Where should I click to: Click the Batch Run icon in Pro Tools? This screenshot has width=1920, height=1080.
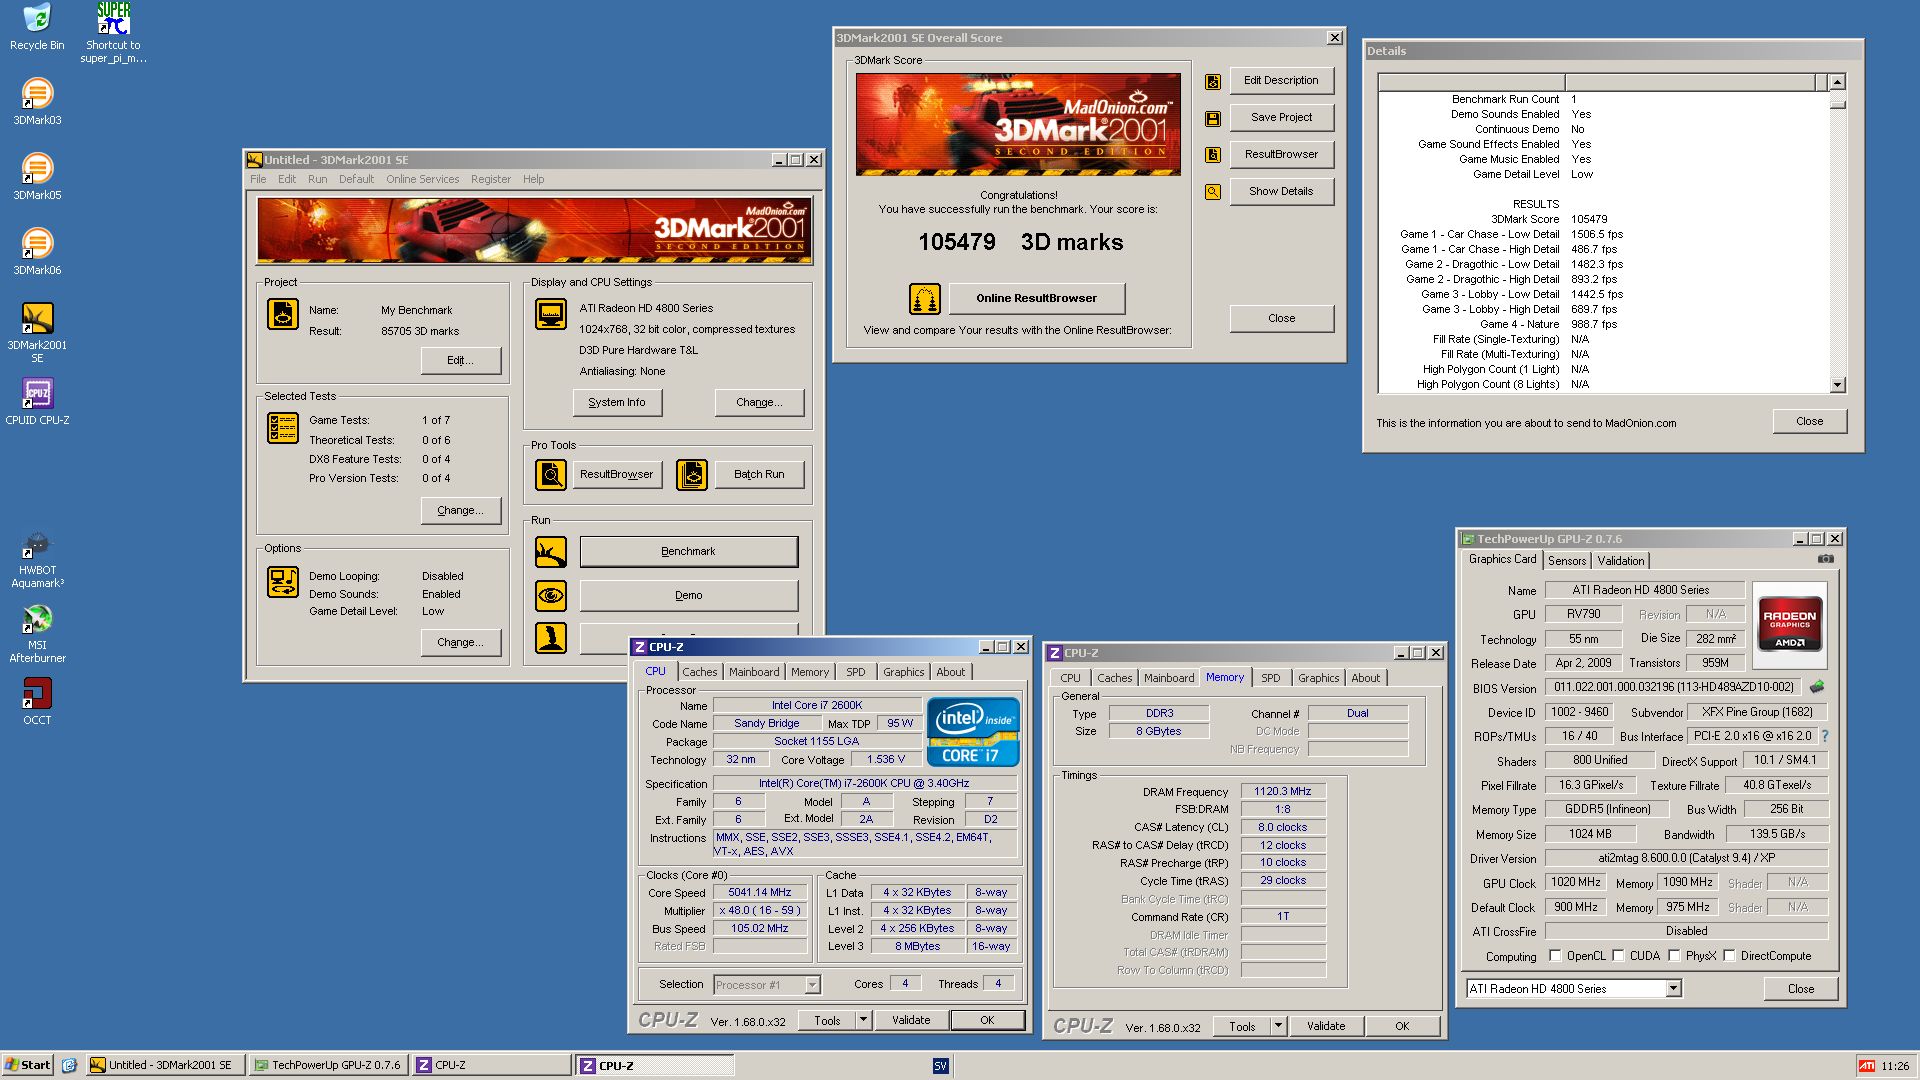(692, 475)
